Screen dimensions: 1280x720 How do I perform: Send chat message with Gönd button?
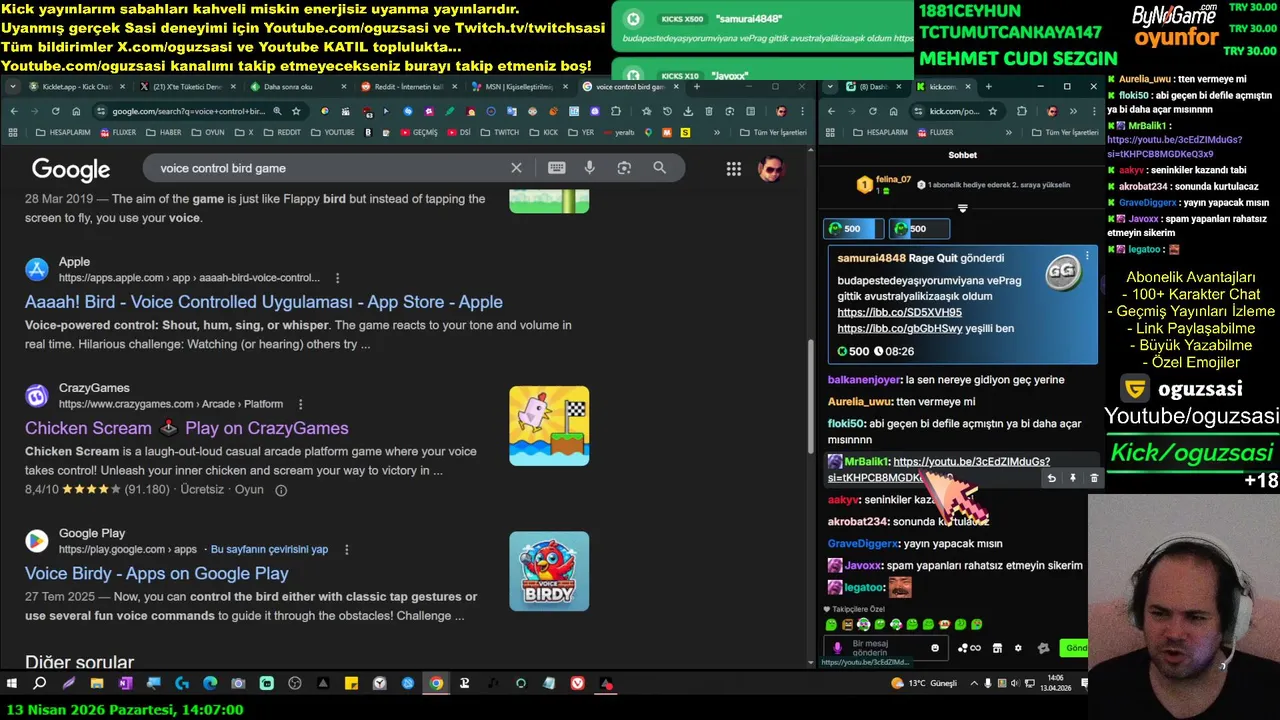(x=1075, y=648)
